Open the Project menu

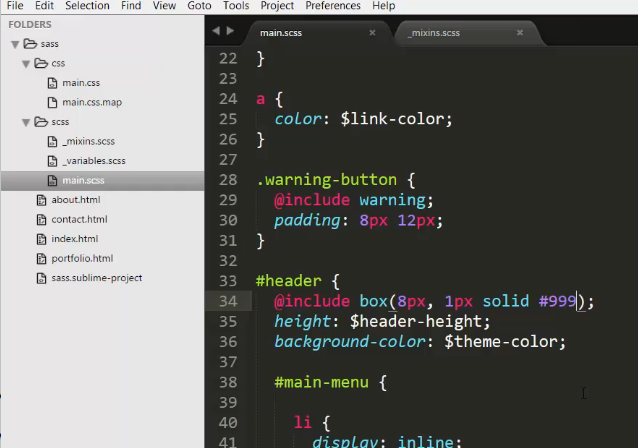[277, 6]
